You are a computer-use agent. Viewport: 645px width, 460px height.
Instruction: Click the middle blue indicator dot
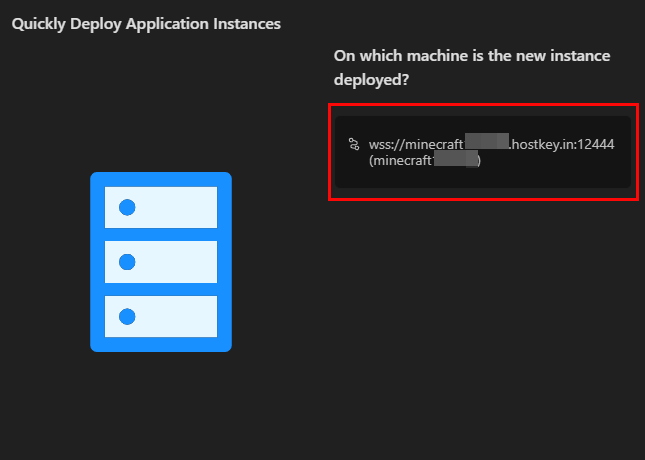(127, 262)
